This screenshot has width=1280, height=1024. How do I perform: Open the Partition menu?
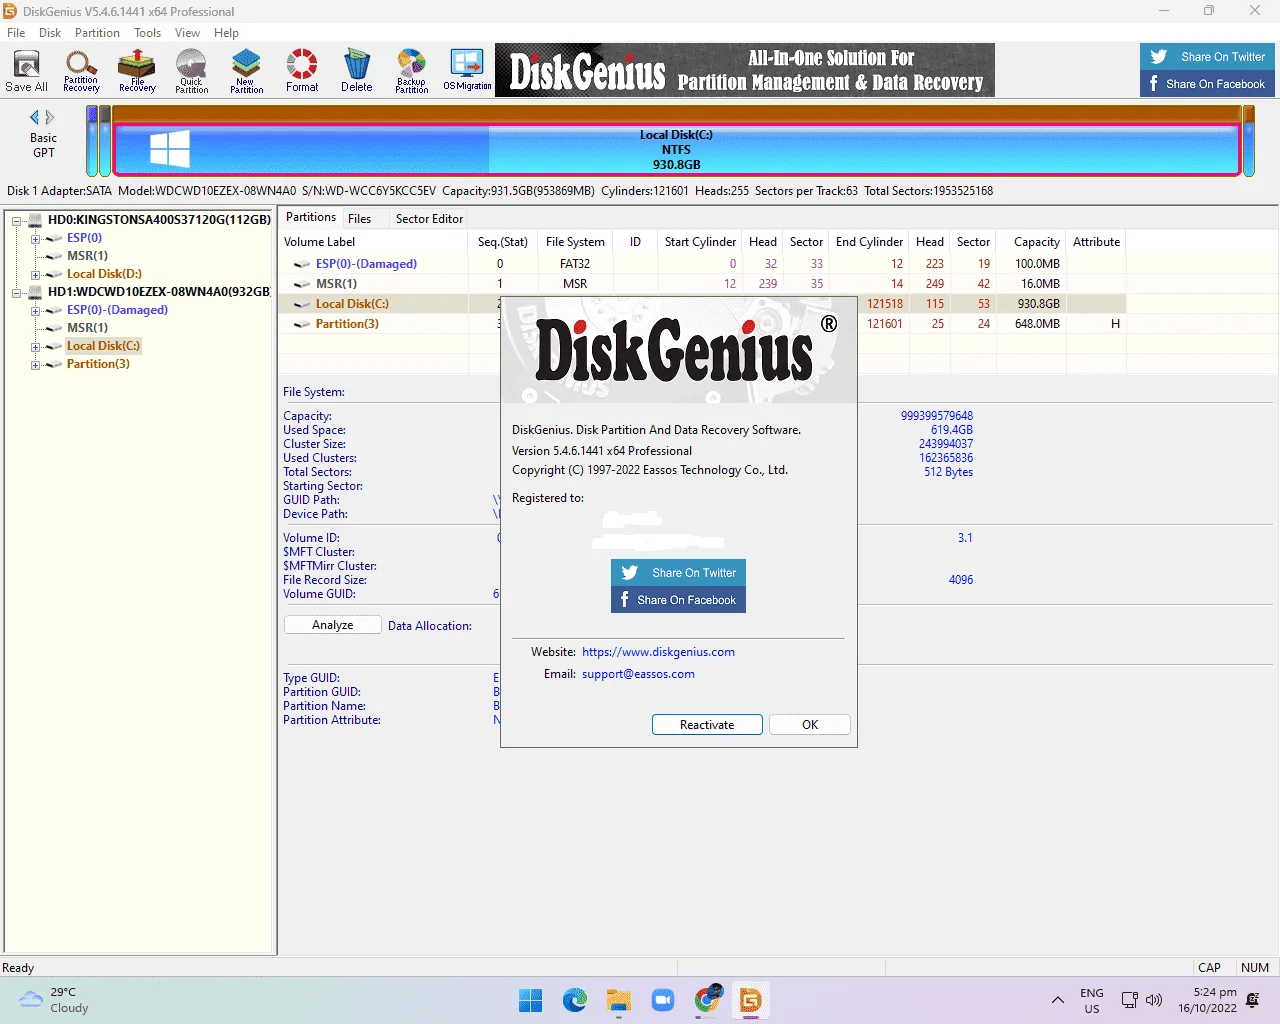coord(97,33)
